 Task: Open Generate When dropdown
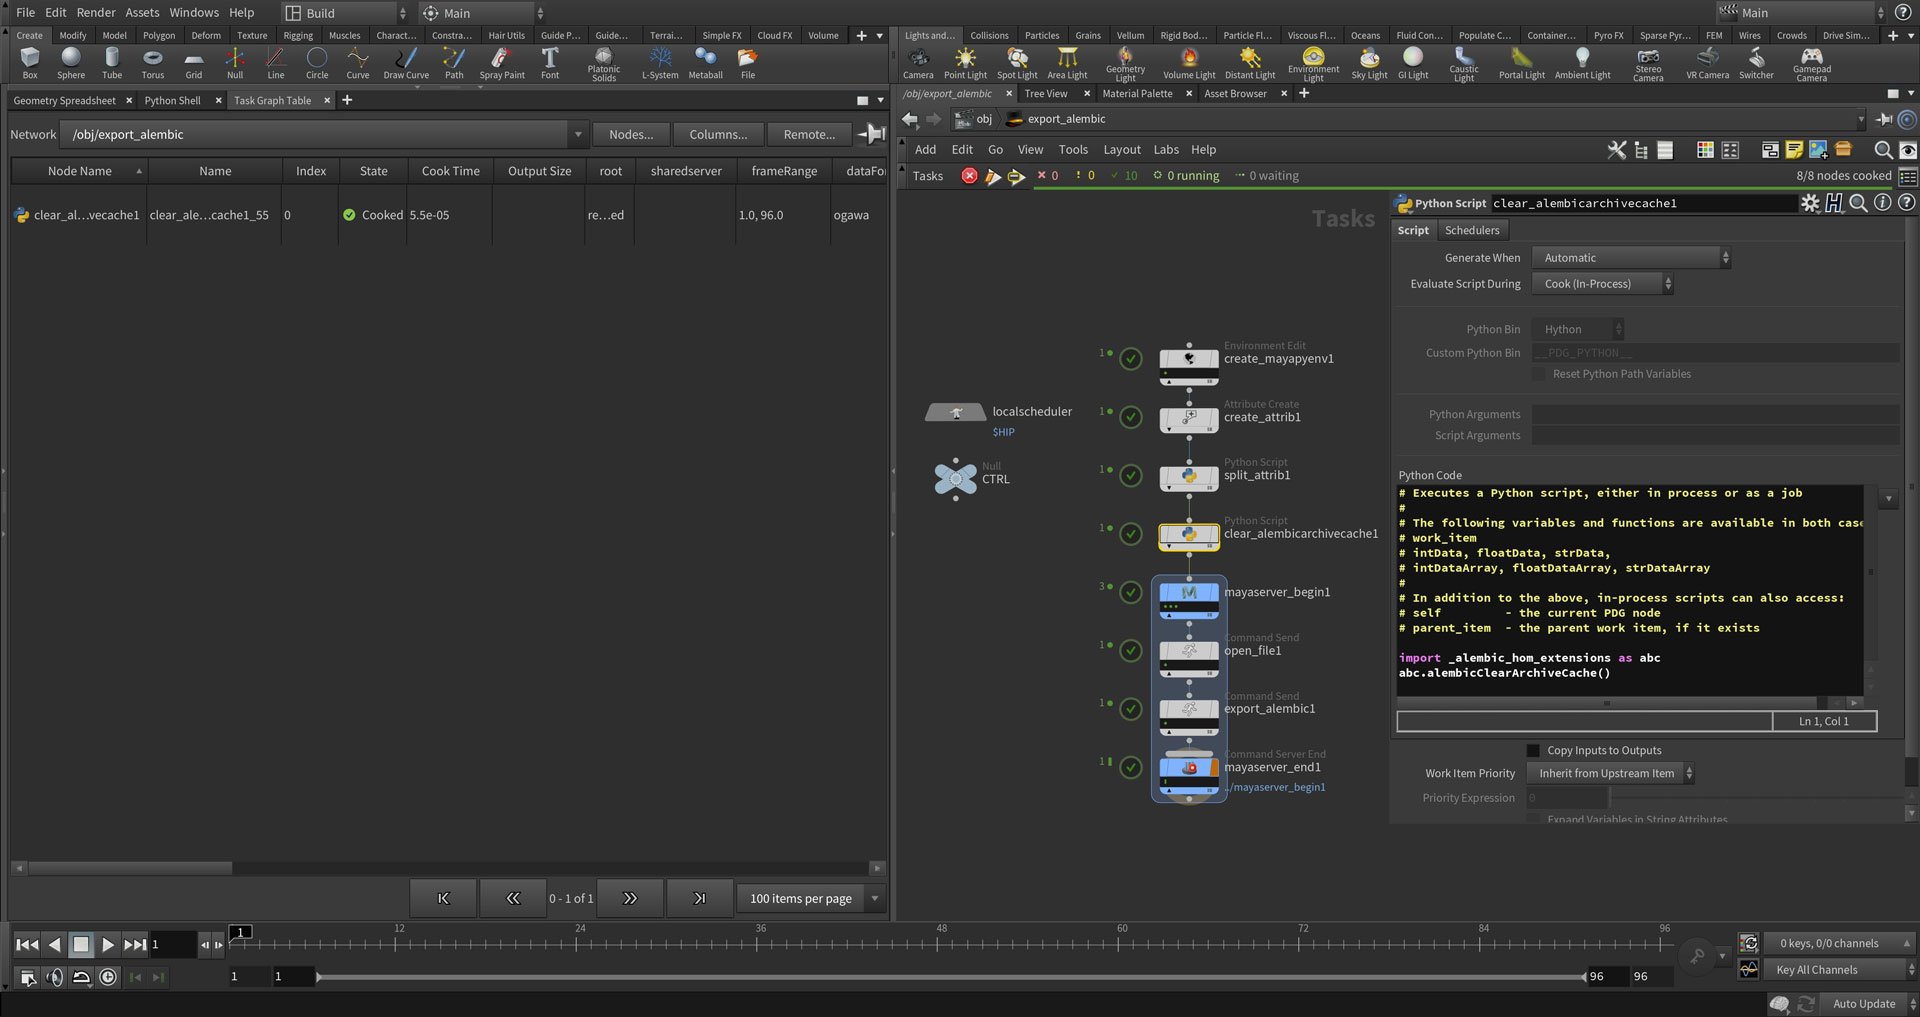coord(1631,258)
